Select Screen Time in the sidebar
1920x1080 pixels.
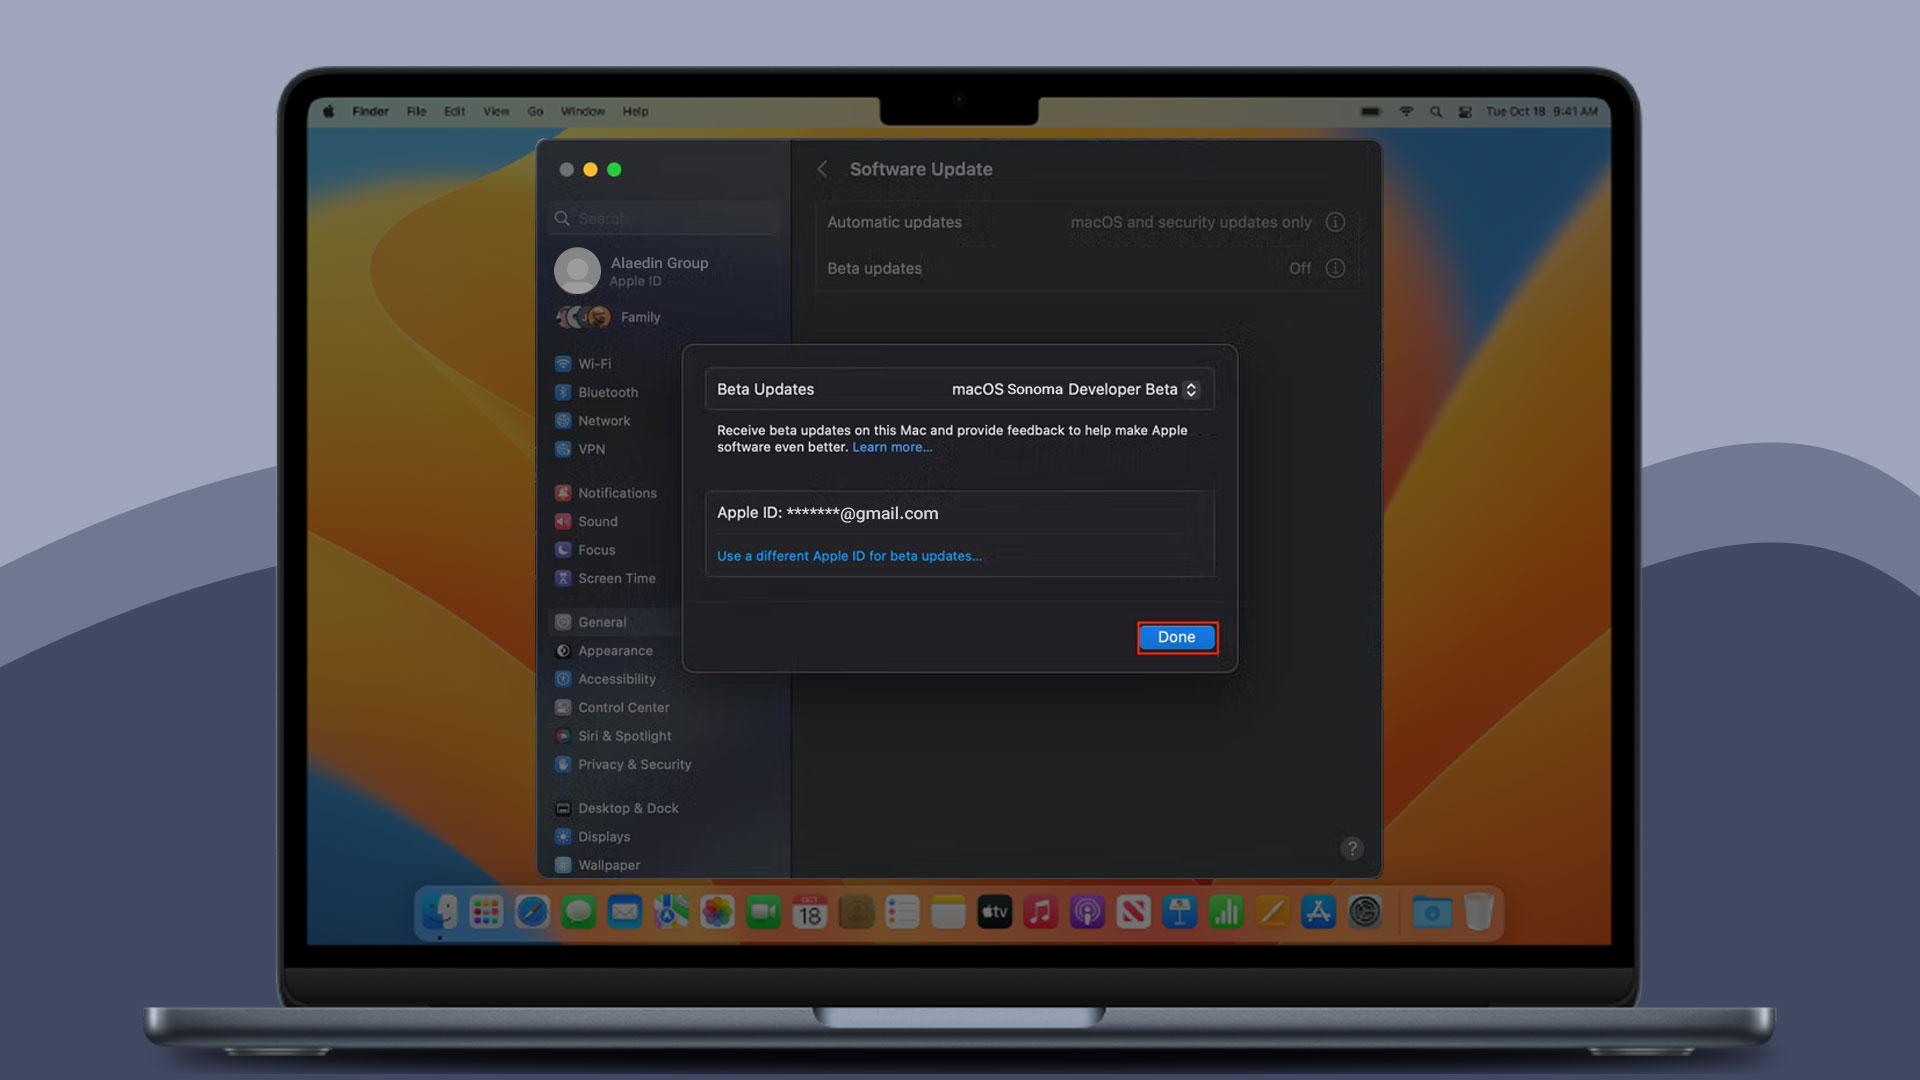coord(605,578)
